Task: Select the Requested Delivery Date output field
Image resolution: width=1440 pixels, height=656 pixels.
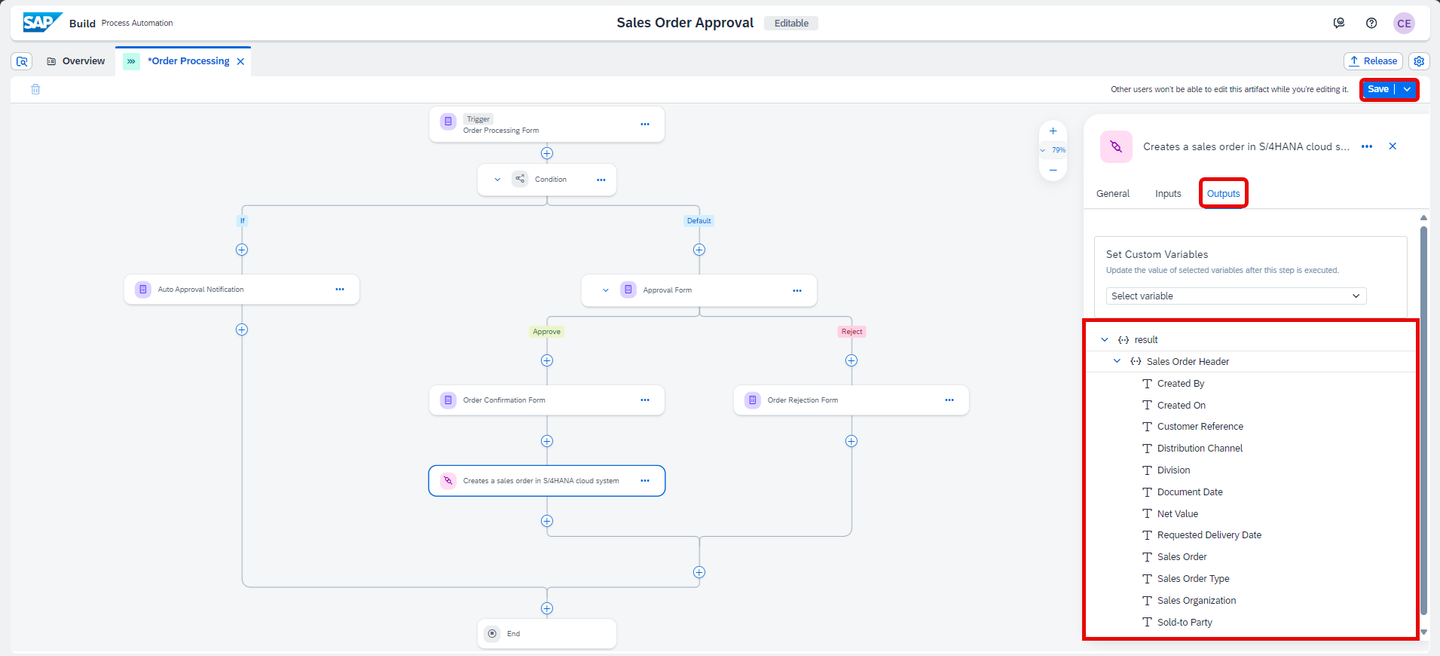Action: (x=1209, y=535)
